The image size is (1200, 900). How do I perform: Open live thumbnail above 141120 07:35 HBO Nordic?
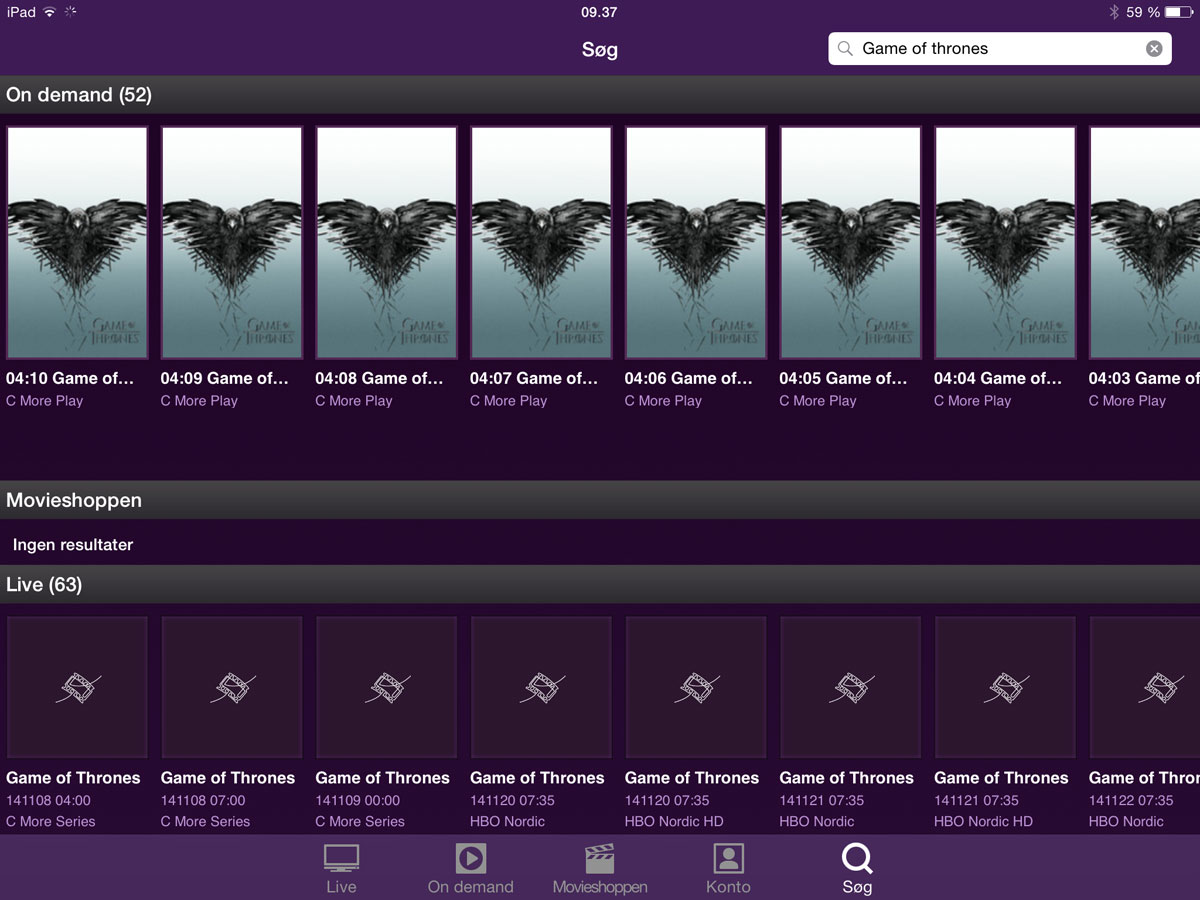pos(541,687)
